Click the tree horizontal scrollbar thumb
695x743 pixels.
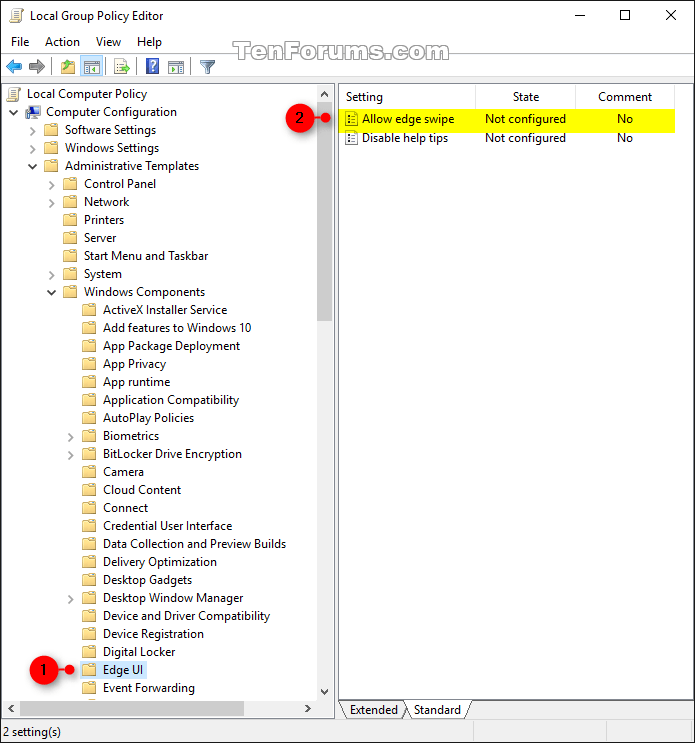click(x=132, y=708)
